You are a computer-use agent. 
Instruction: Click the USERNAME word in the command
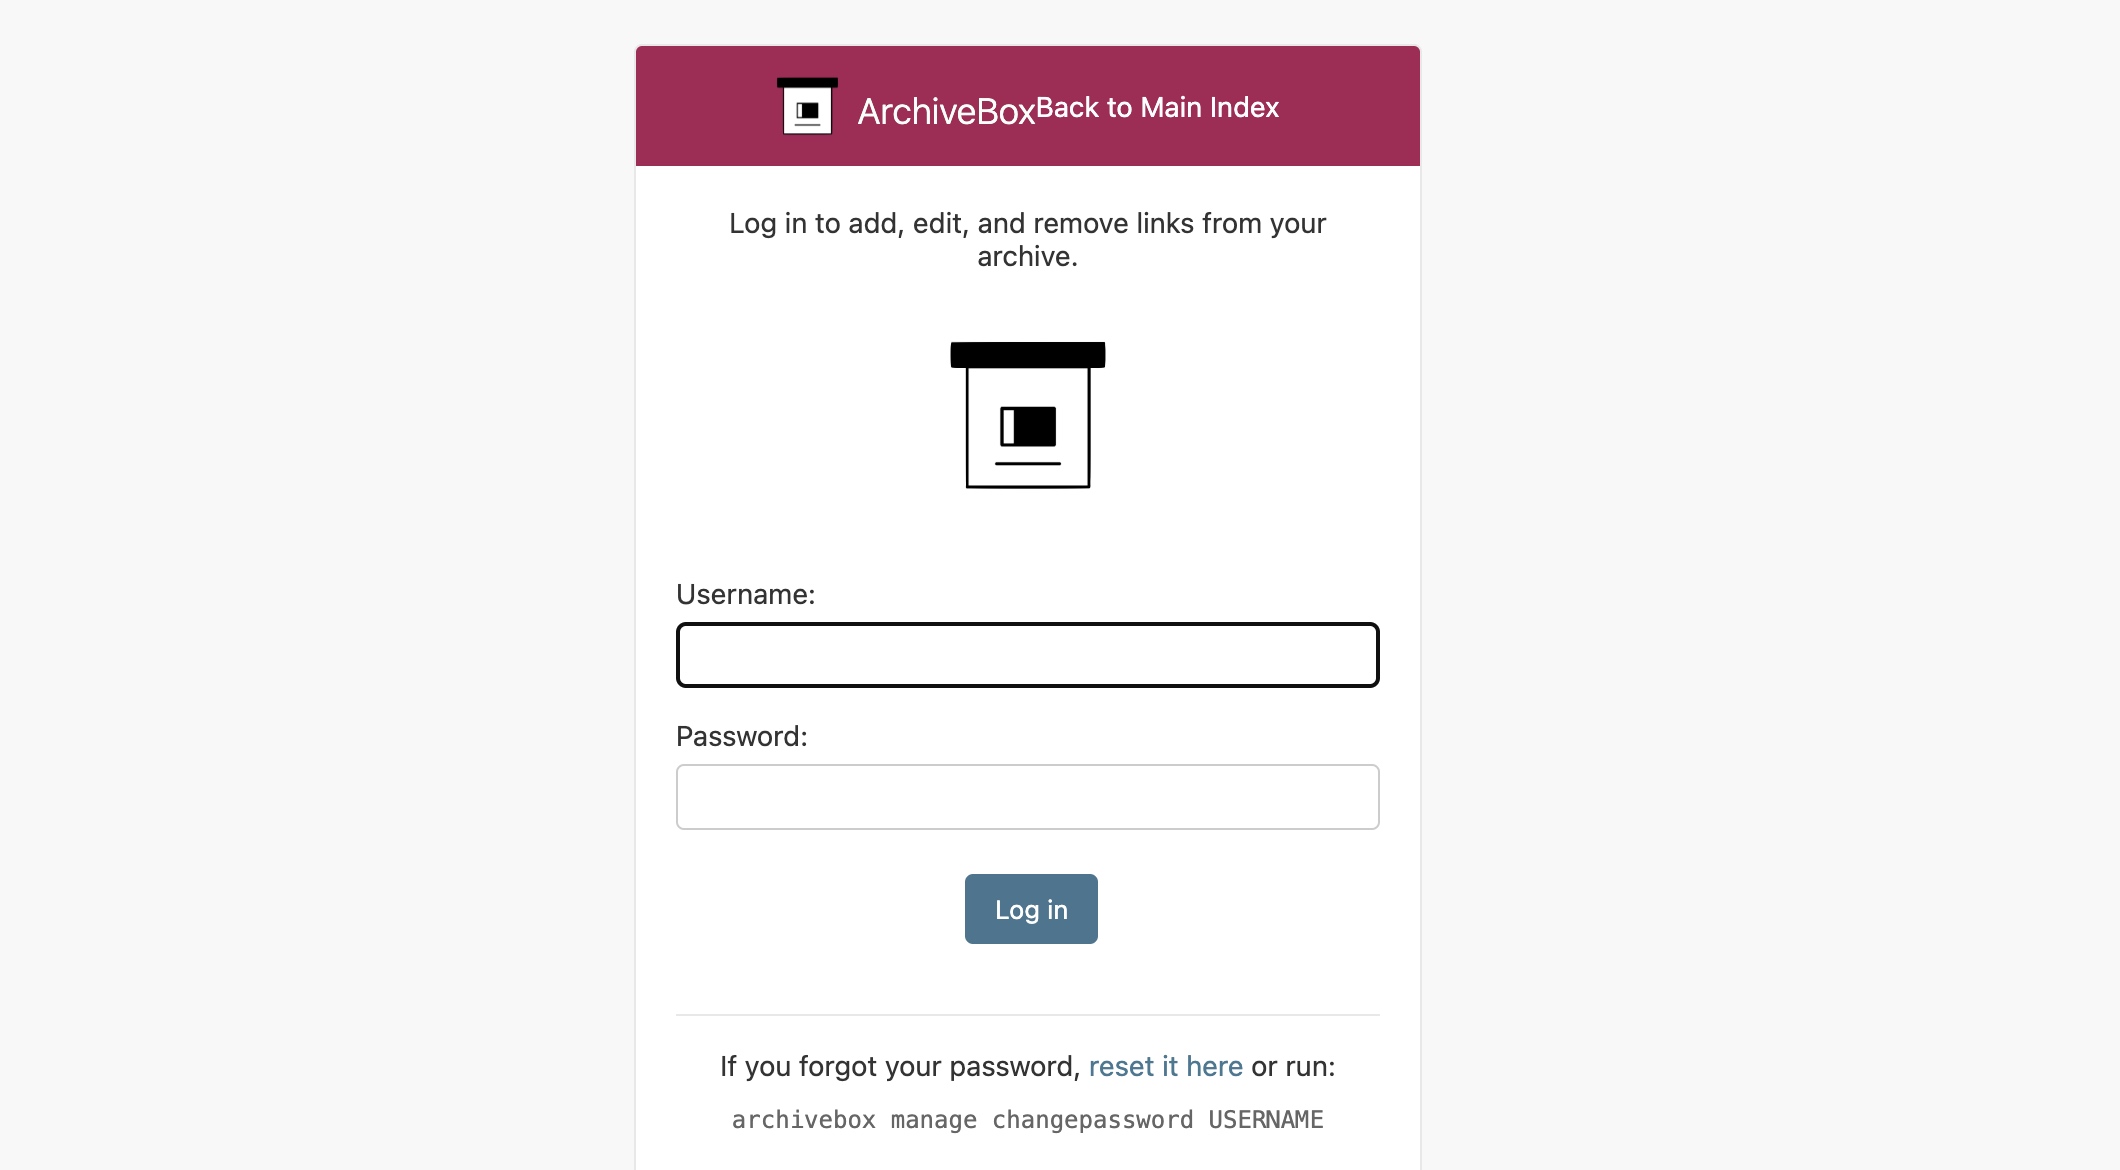(x=1266, y=1120)
